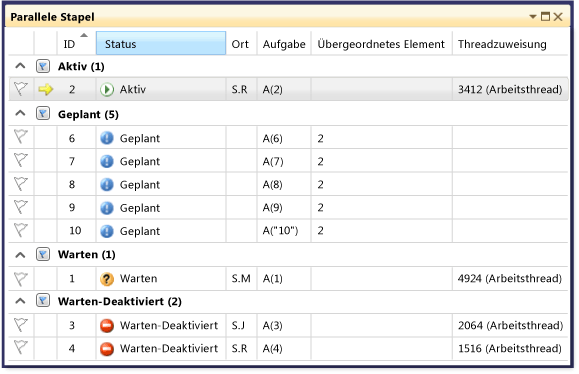Viewport: 579px width, 374px height.
Task: Click the A(7) task cell
Action: tap(284, 161)
